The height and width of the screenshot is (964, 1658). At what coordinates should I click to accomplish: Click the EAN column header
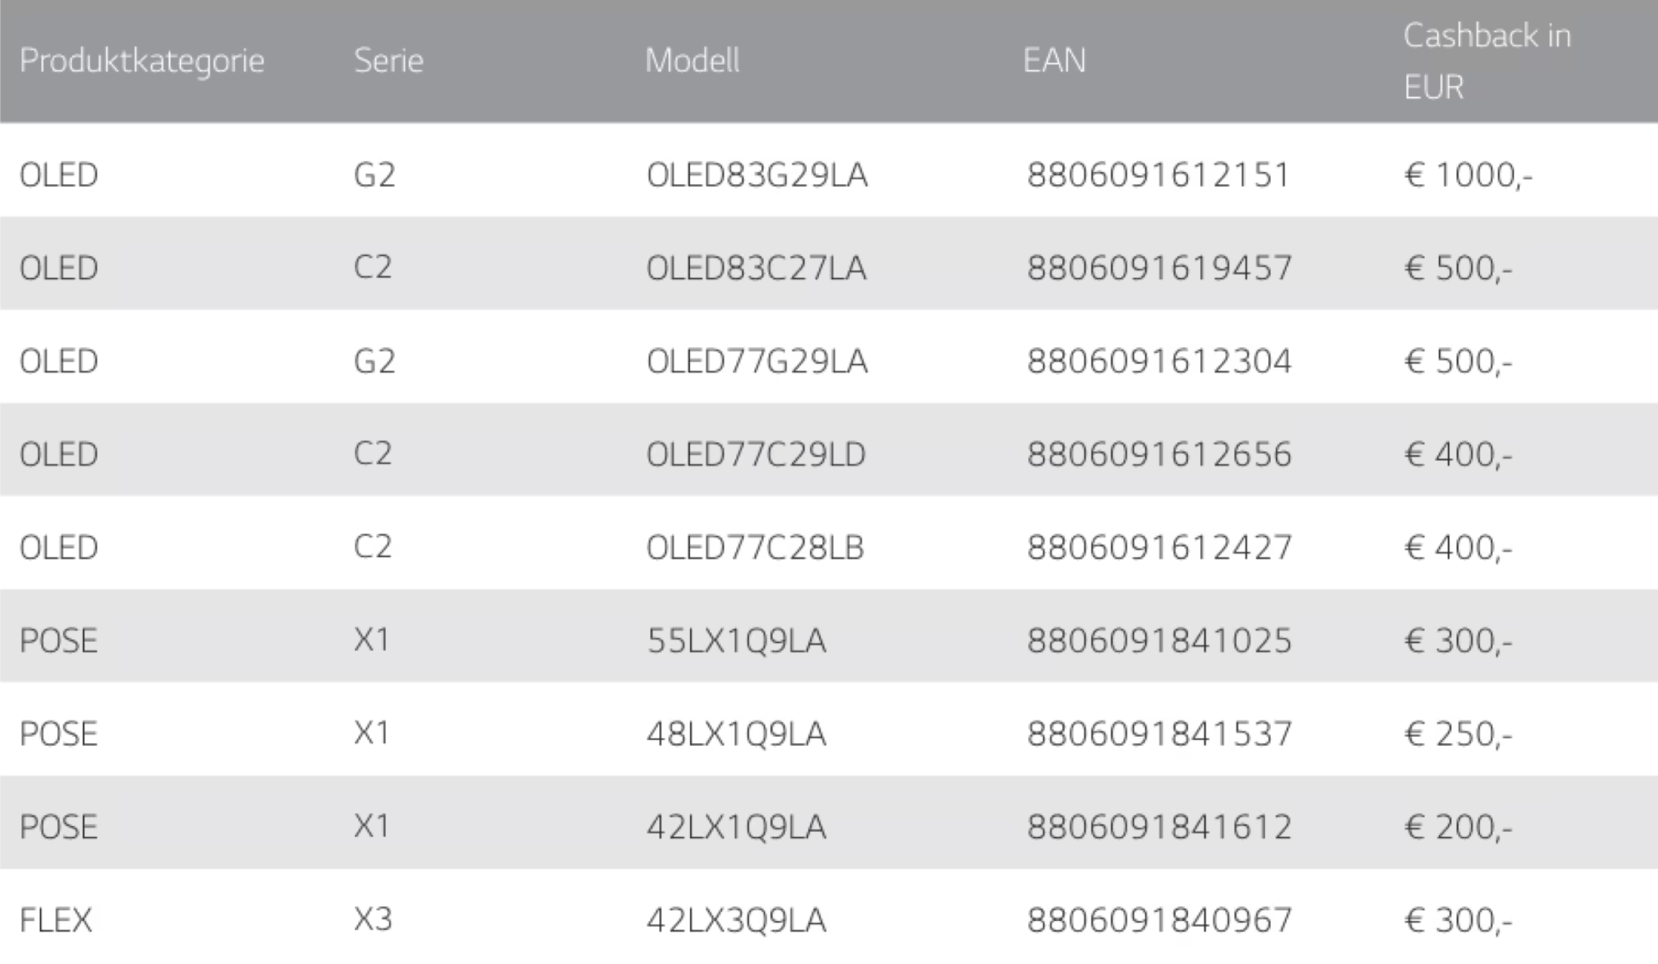click(1054, 61)
